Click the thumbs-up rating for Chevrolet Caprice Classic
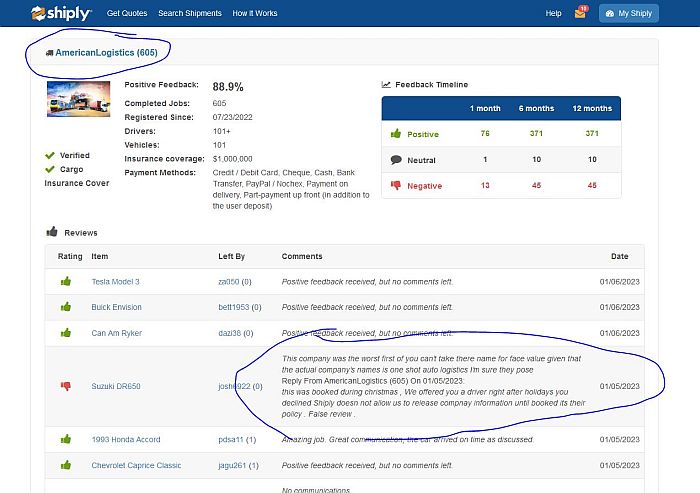The height and width of the screenshot is (493, 700). click(66, 465)
